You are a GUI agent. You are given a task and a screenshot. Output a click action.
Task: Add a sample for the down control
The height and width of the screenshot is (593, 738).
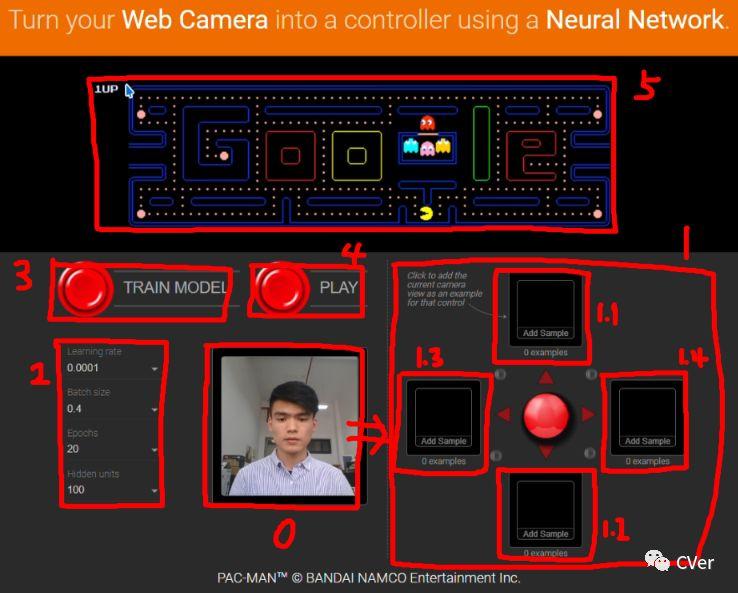545,511
